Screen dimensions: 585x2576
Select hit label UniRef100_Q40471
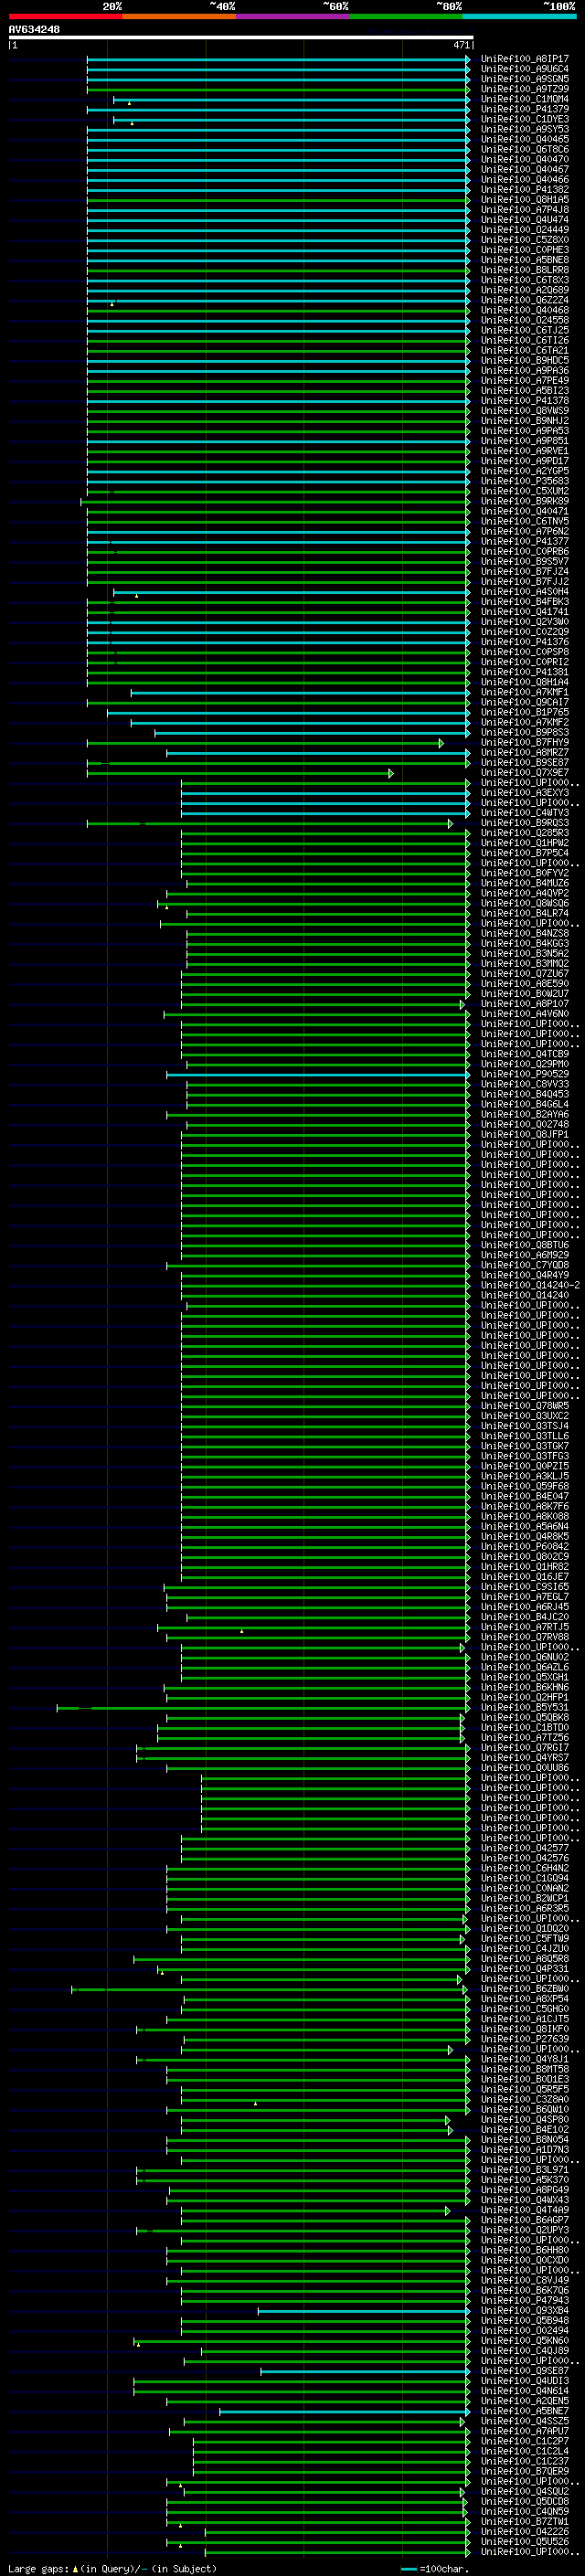pos(525,511)
